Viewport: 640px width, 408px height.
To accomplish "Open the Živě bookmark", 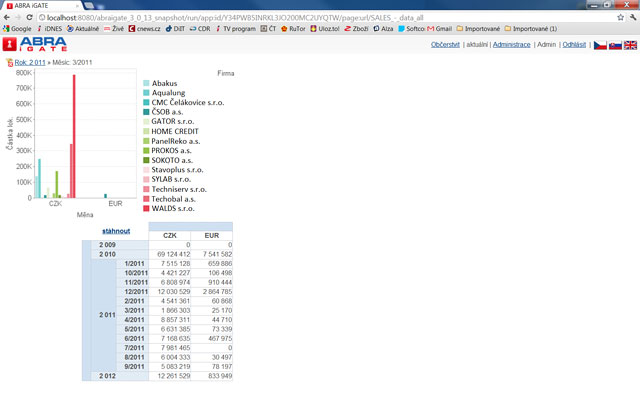I will click(114, 29).
